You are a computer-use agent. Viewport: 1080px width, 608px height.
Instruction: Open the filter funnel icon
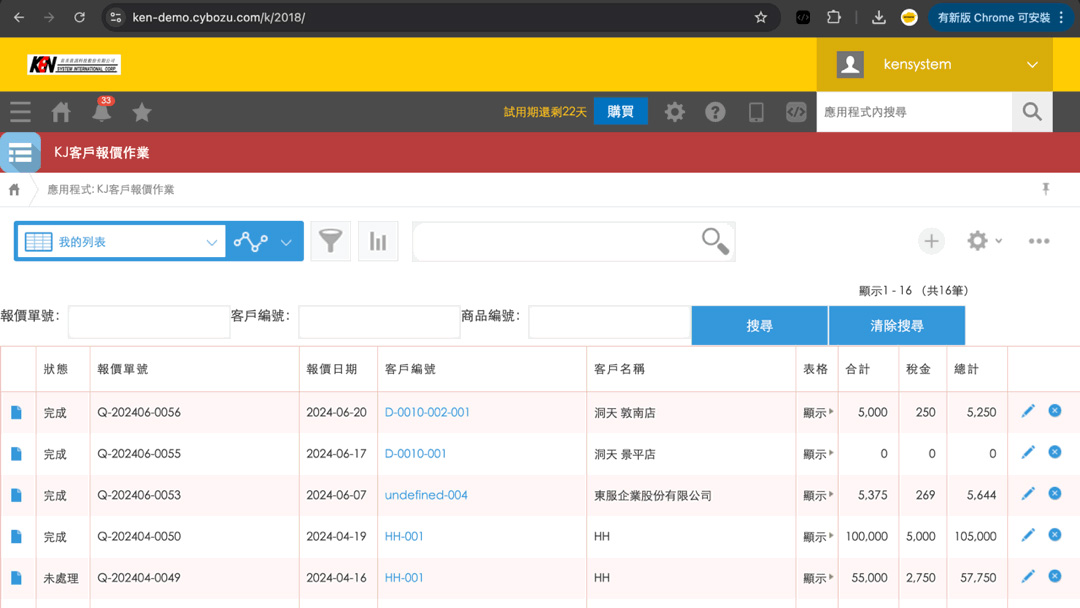point(330,241)
